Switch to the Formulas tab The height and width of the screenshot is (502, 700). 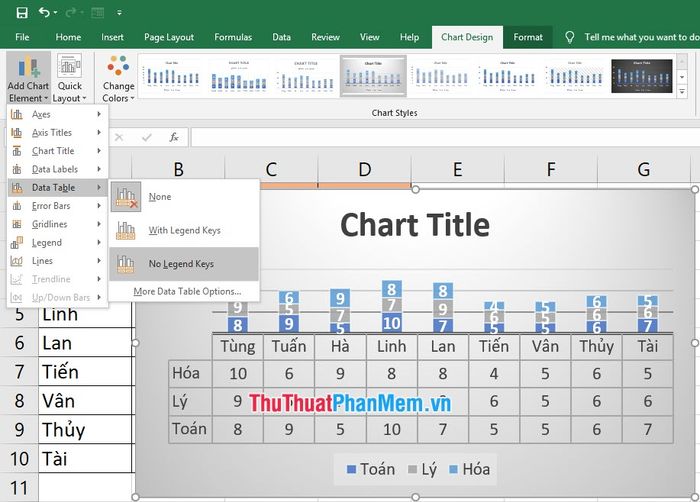[233, 37]
